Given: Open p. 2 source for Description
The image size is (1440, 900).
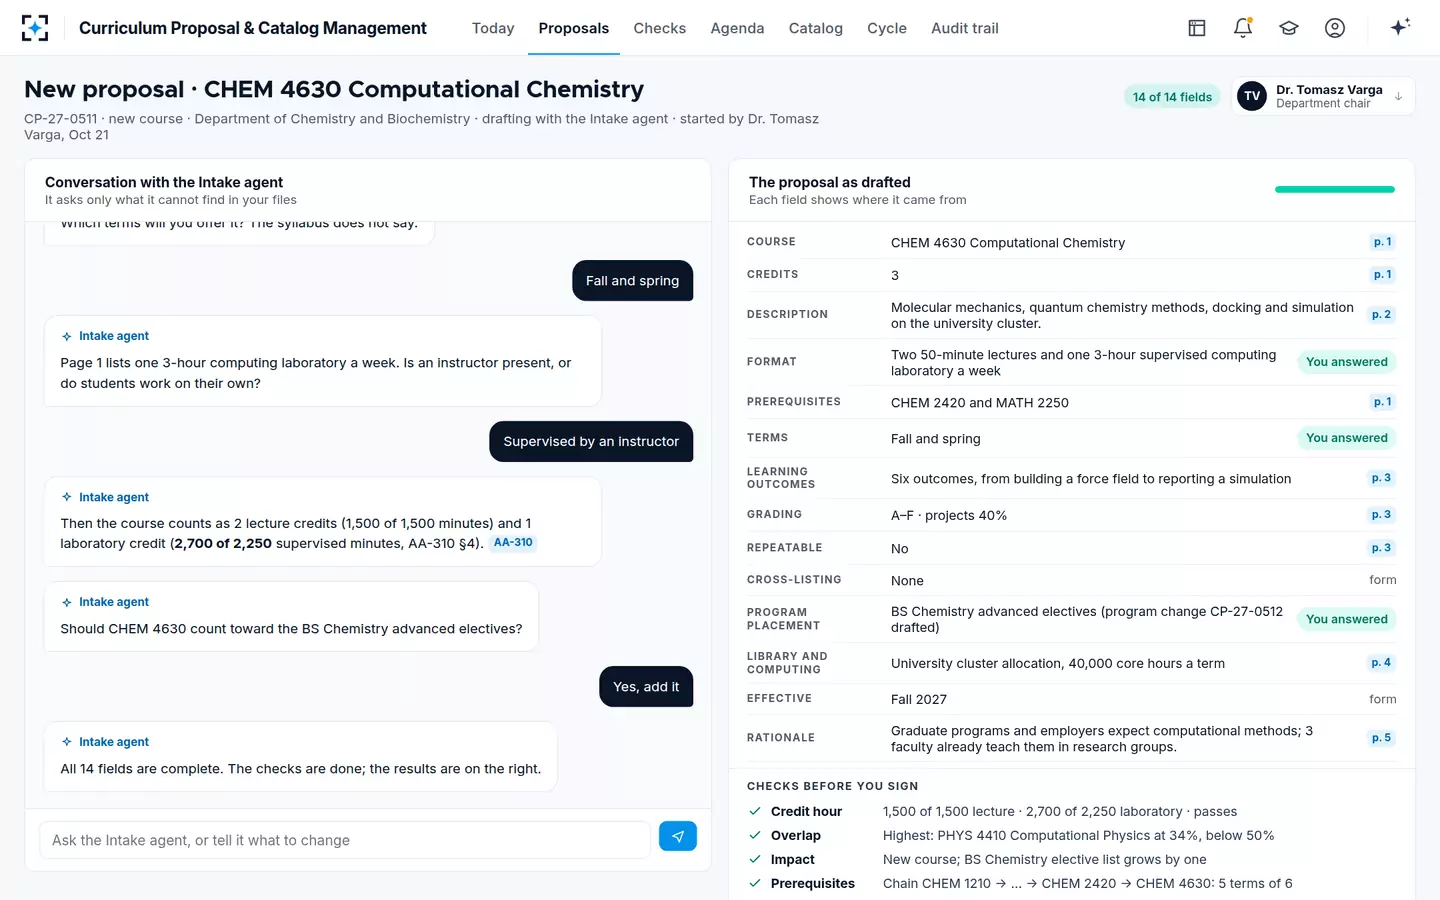Looking at the screenshot, I should pos(1381,315).
